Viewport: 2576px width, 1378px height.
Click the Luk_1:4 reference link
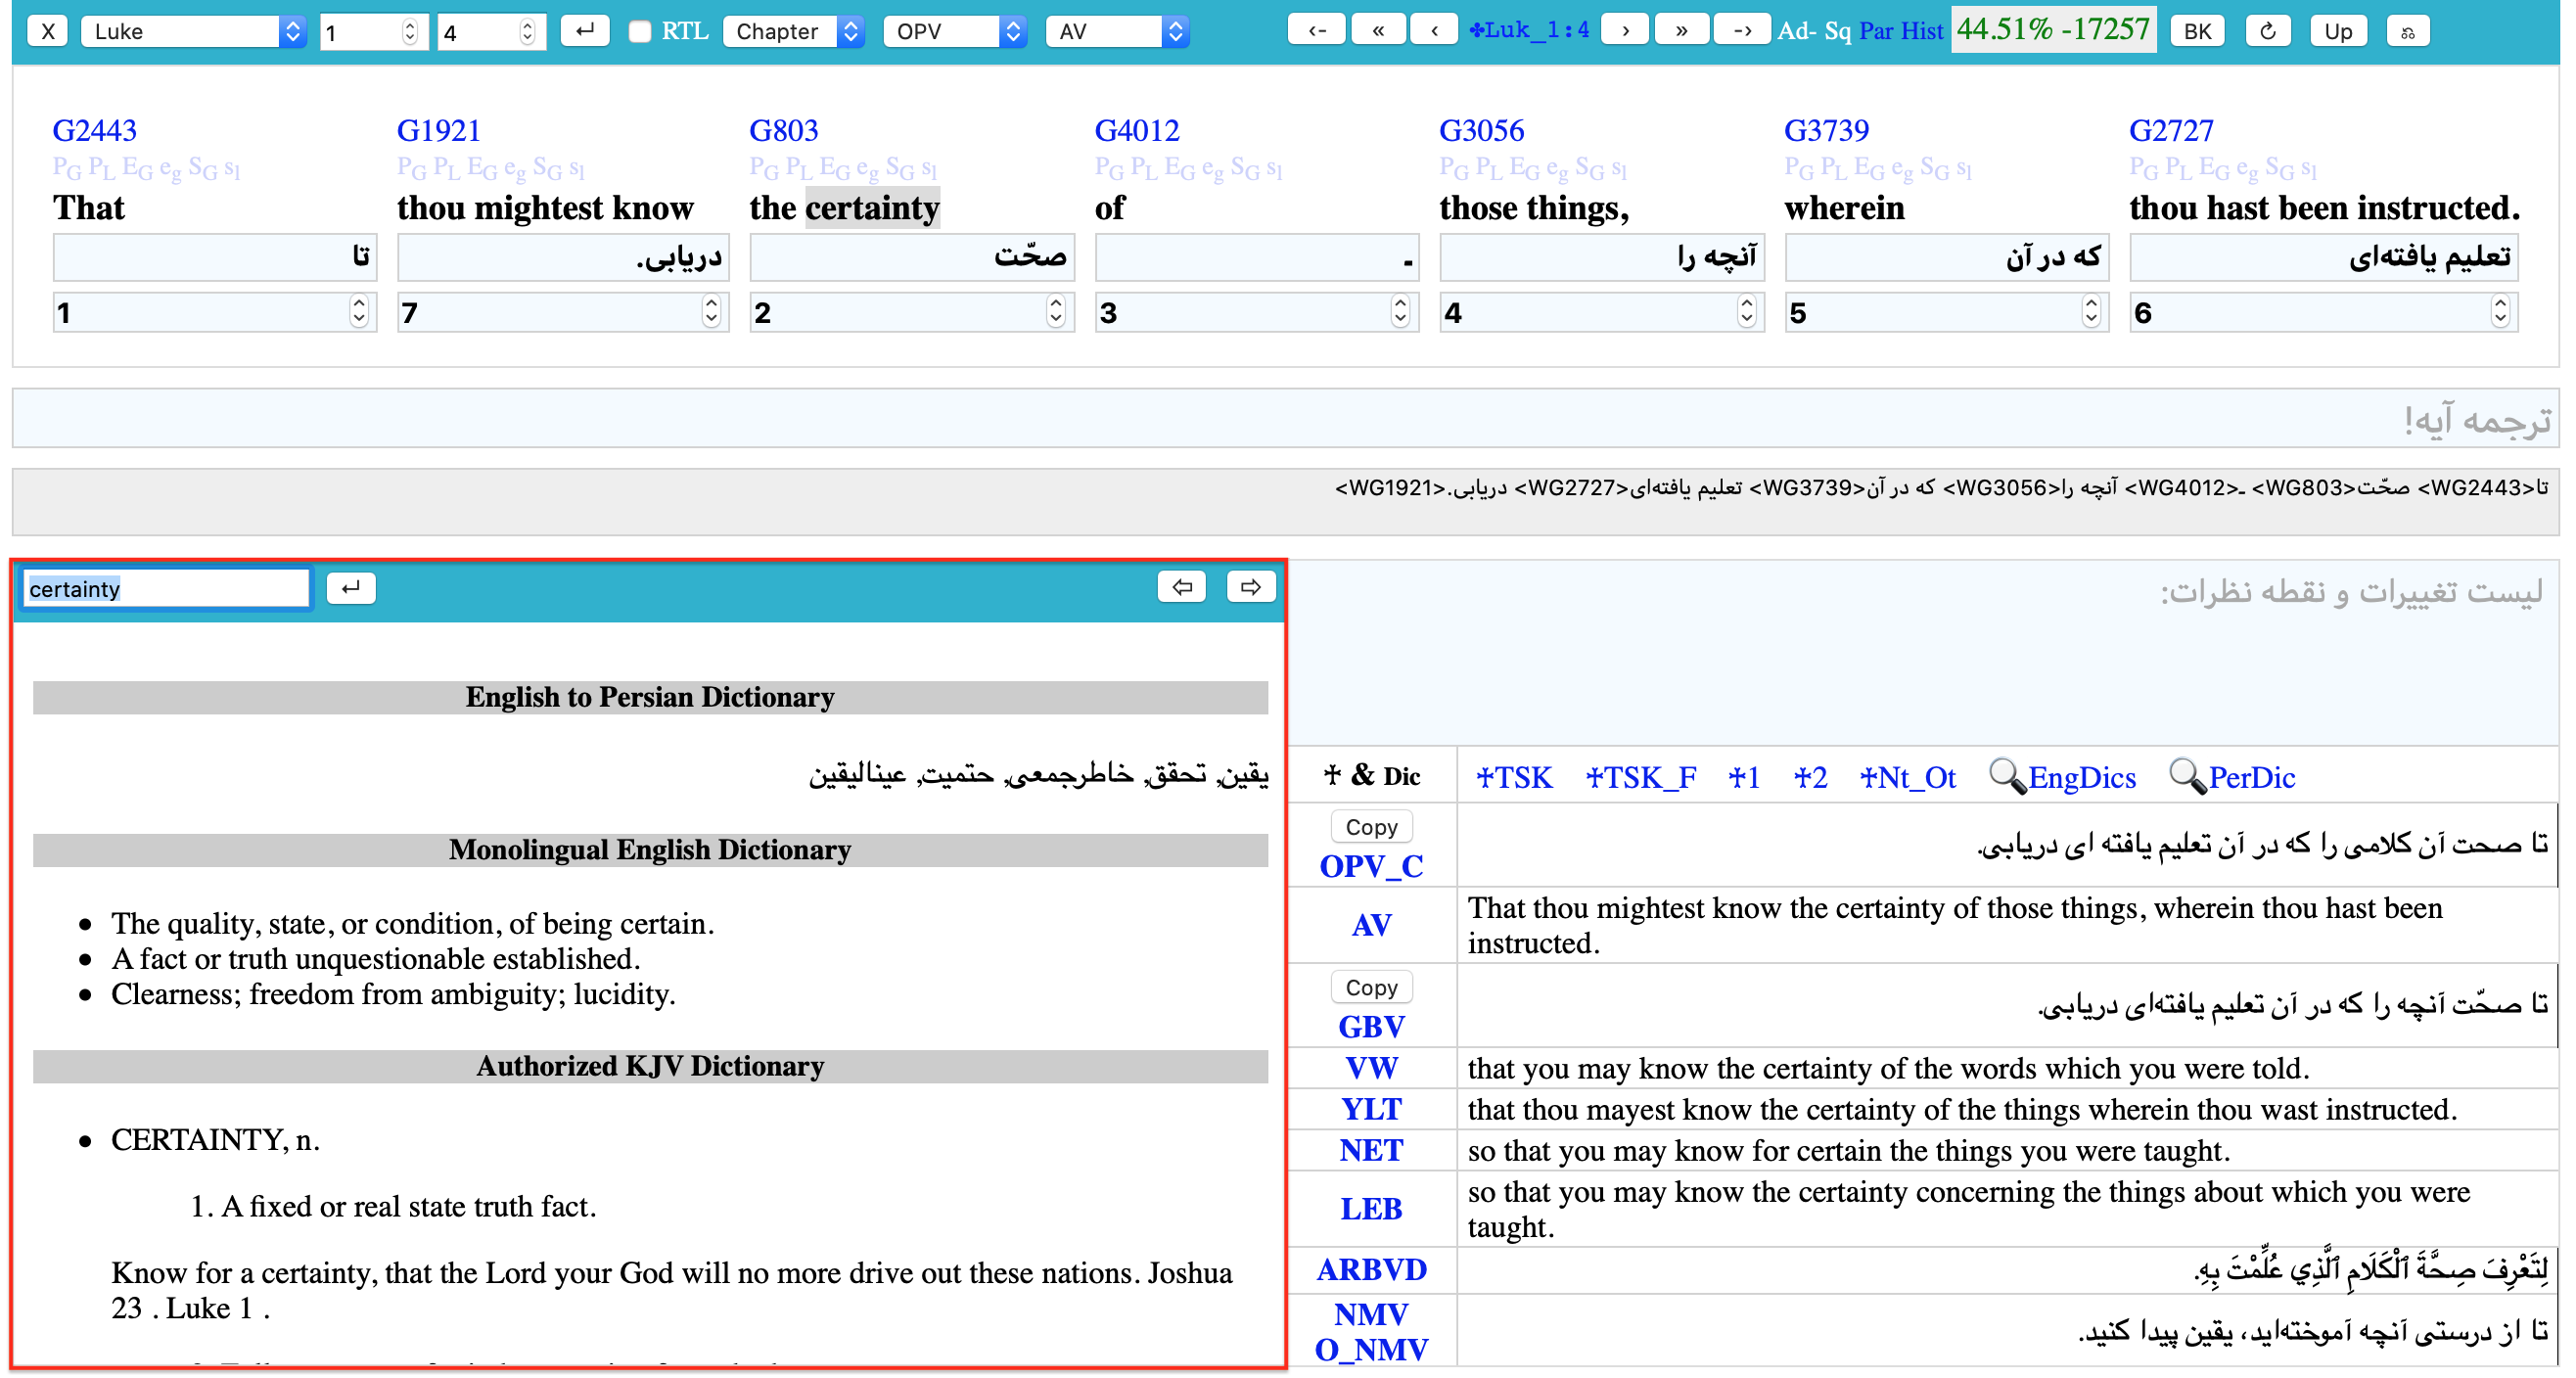click(x=1529, y=30)
